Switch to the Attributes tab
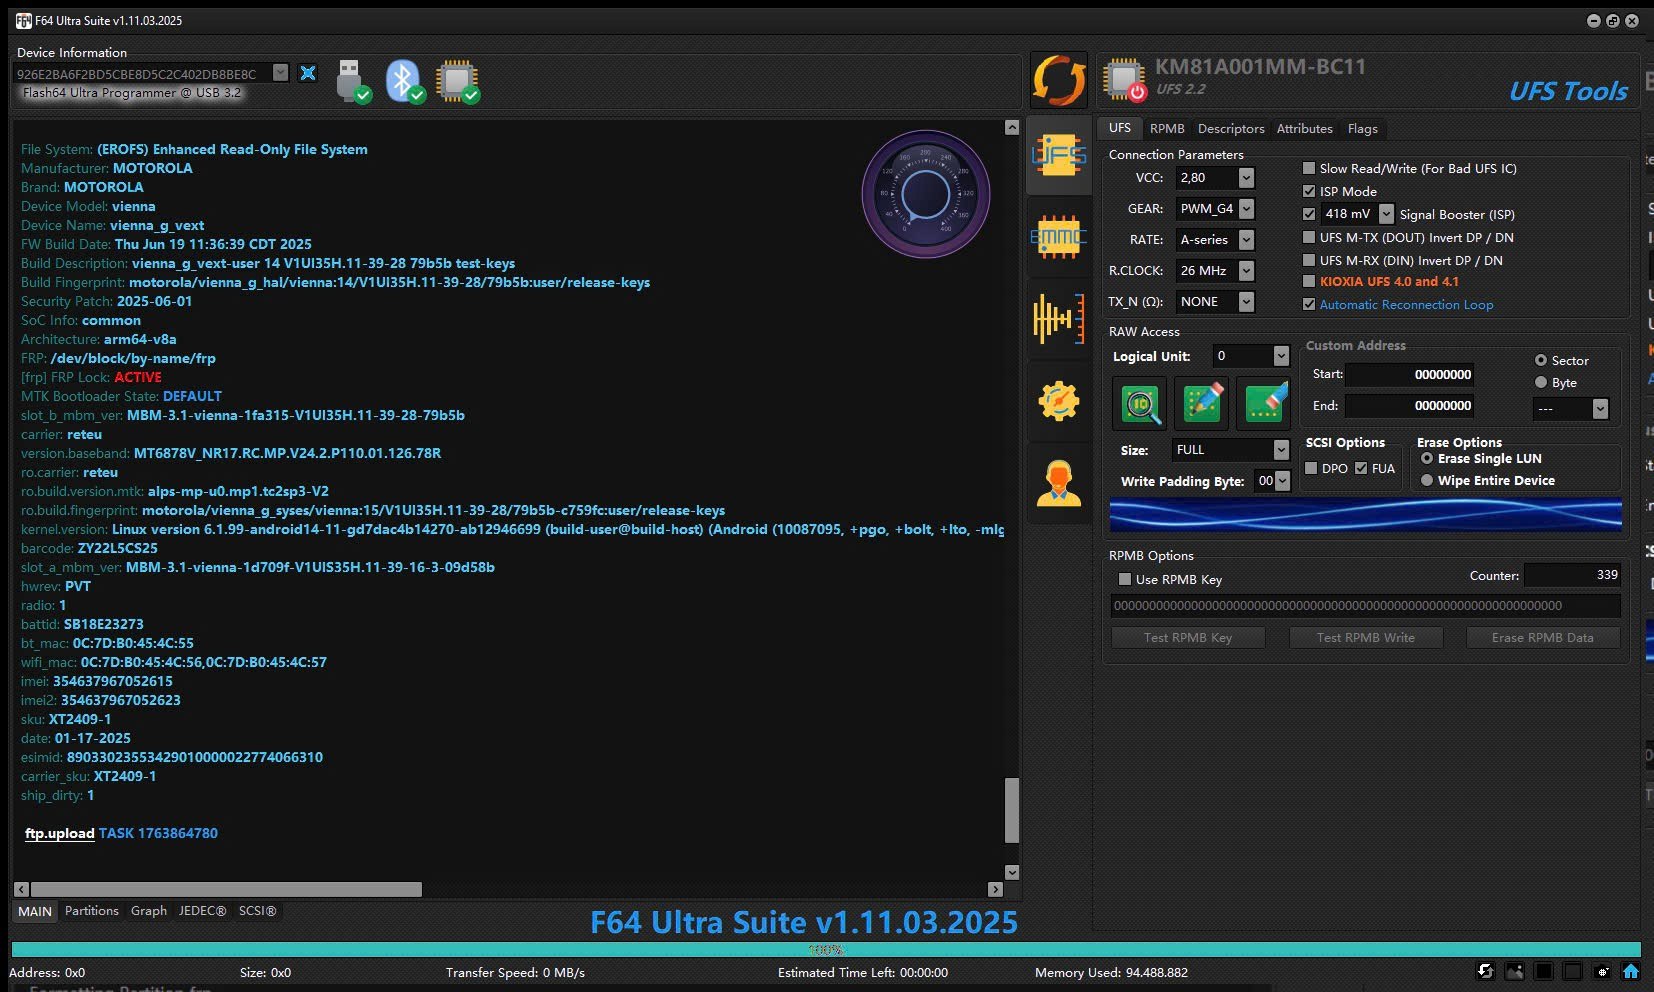 [x=1304, y=128]
